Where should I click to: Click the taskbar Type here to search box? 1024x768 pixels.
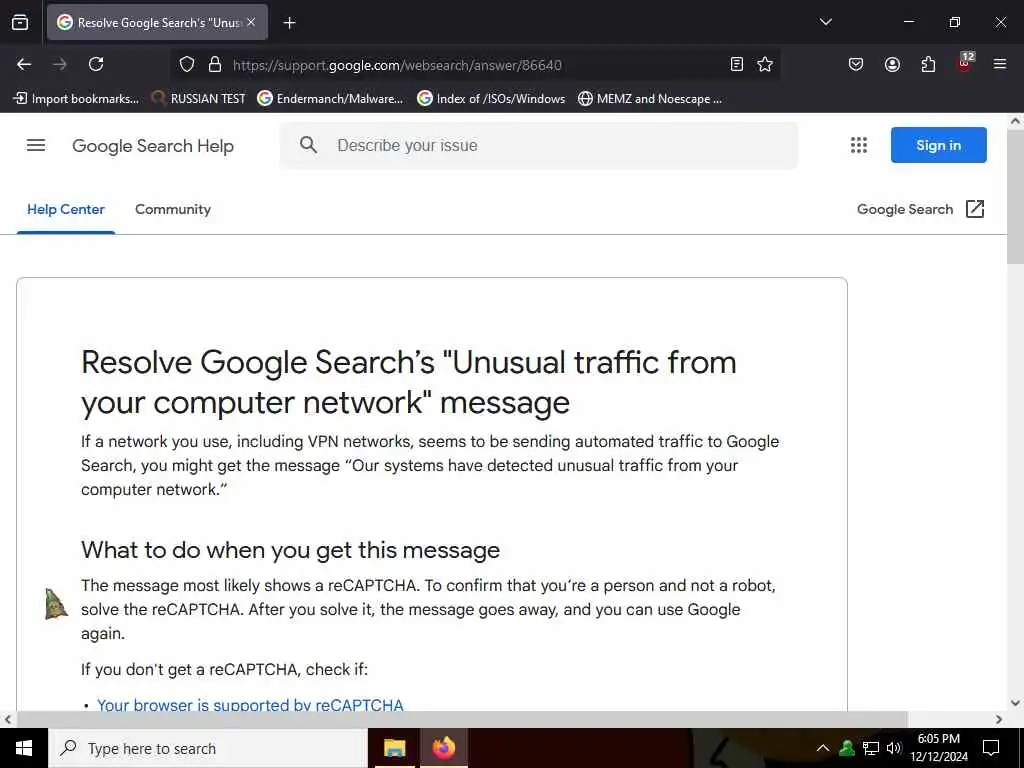point(208,748)
